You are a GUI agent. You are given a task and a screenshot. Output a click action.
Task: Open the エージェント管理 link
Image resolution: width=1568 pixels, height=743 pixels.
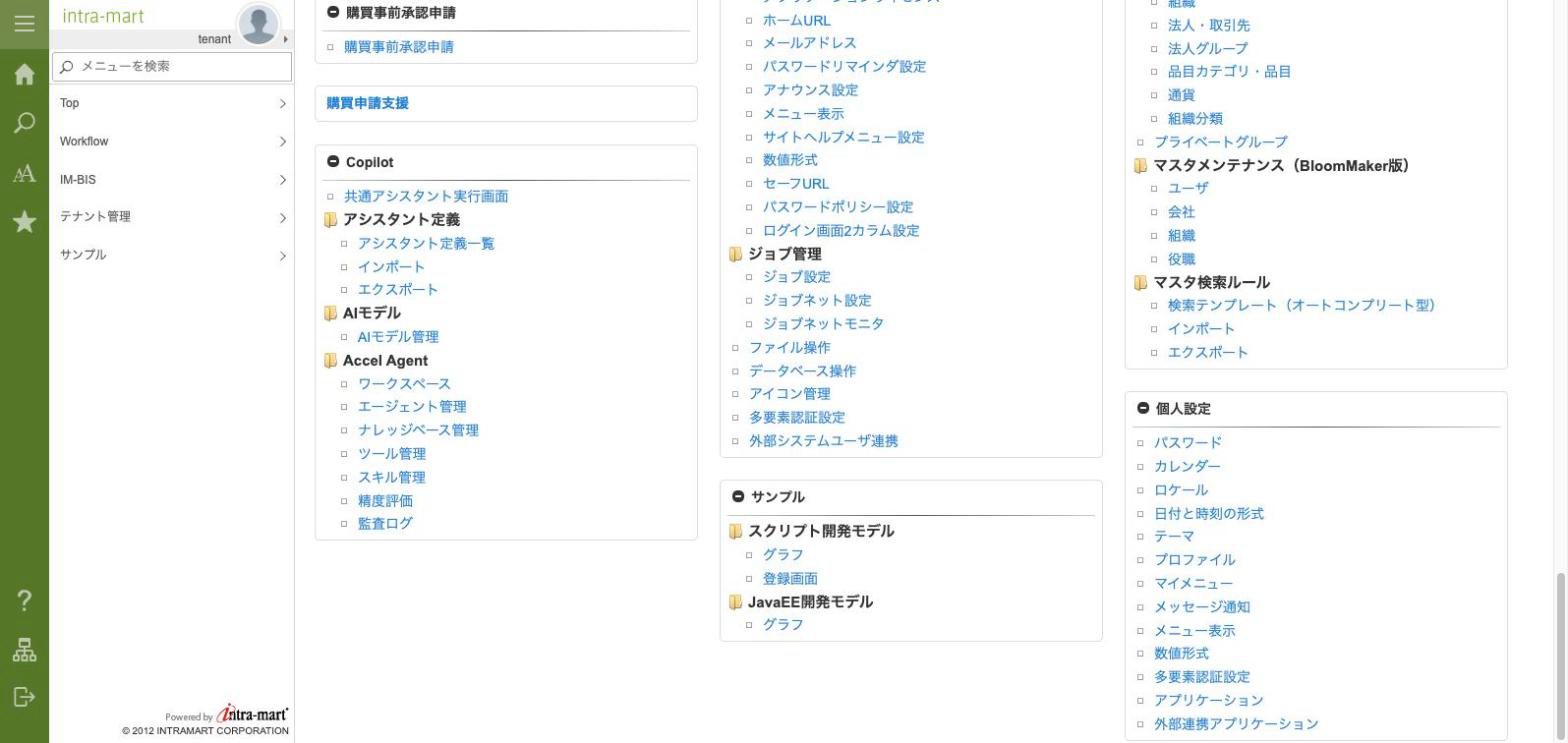412,407
